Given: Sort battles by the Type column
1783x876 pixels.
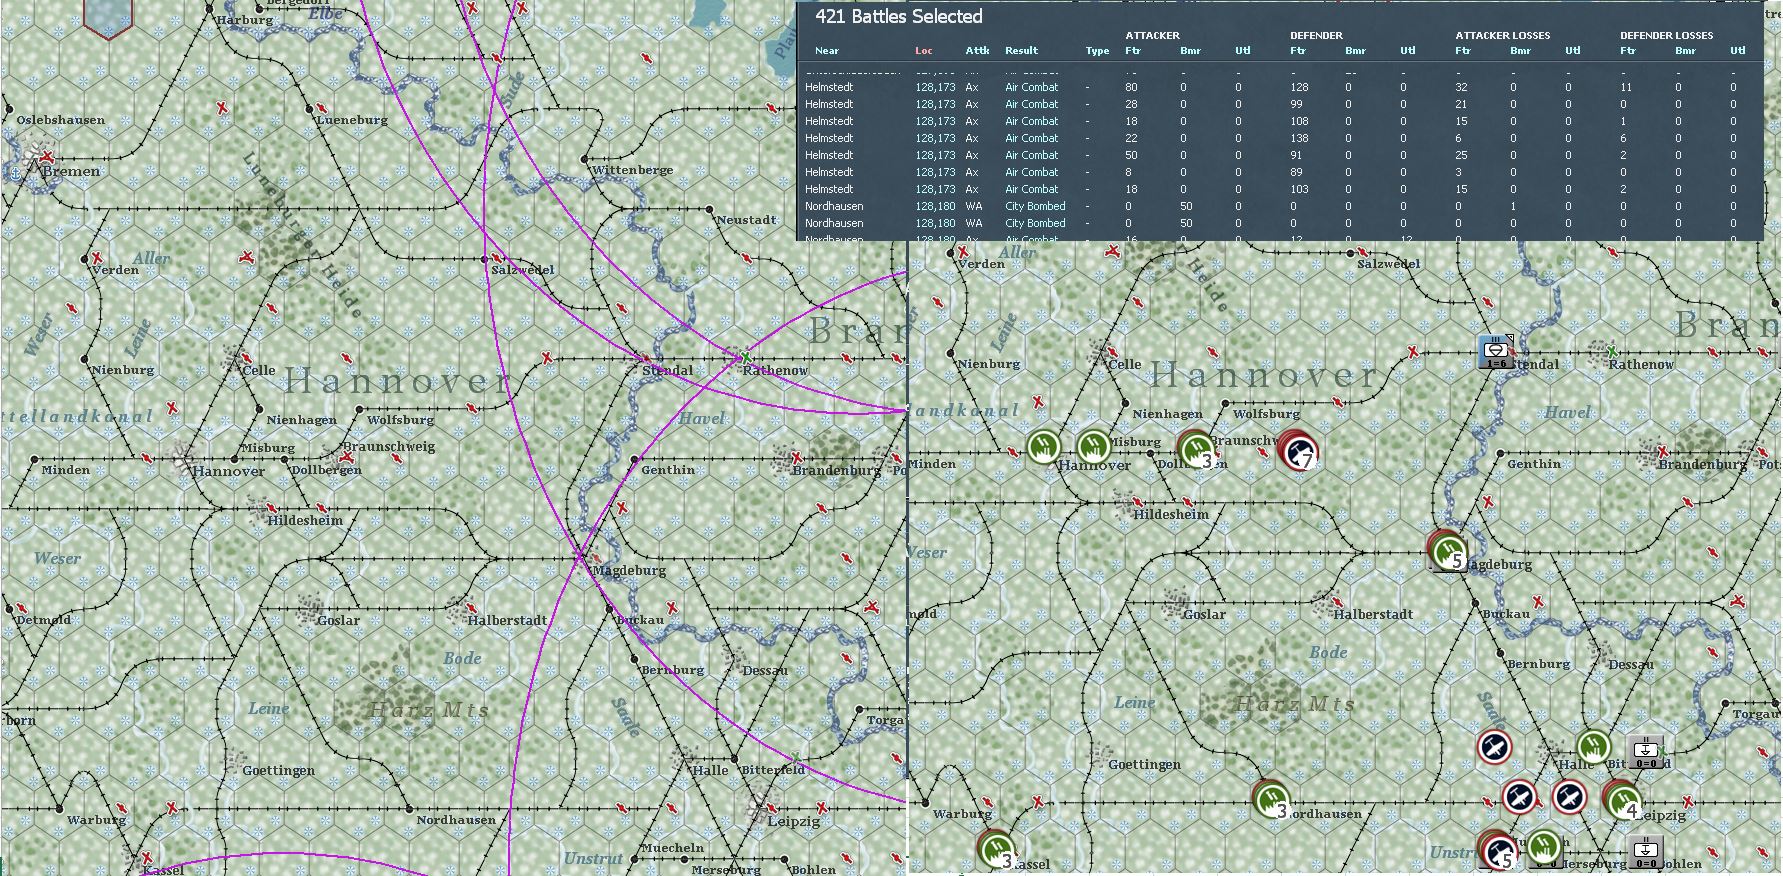Looking at the screenshot, I should click(x=1098, y=51).
